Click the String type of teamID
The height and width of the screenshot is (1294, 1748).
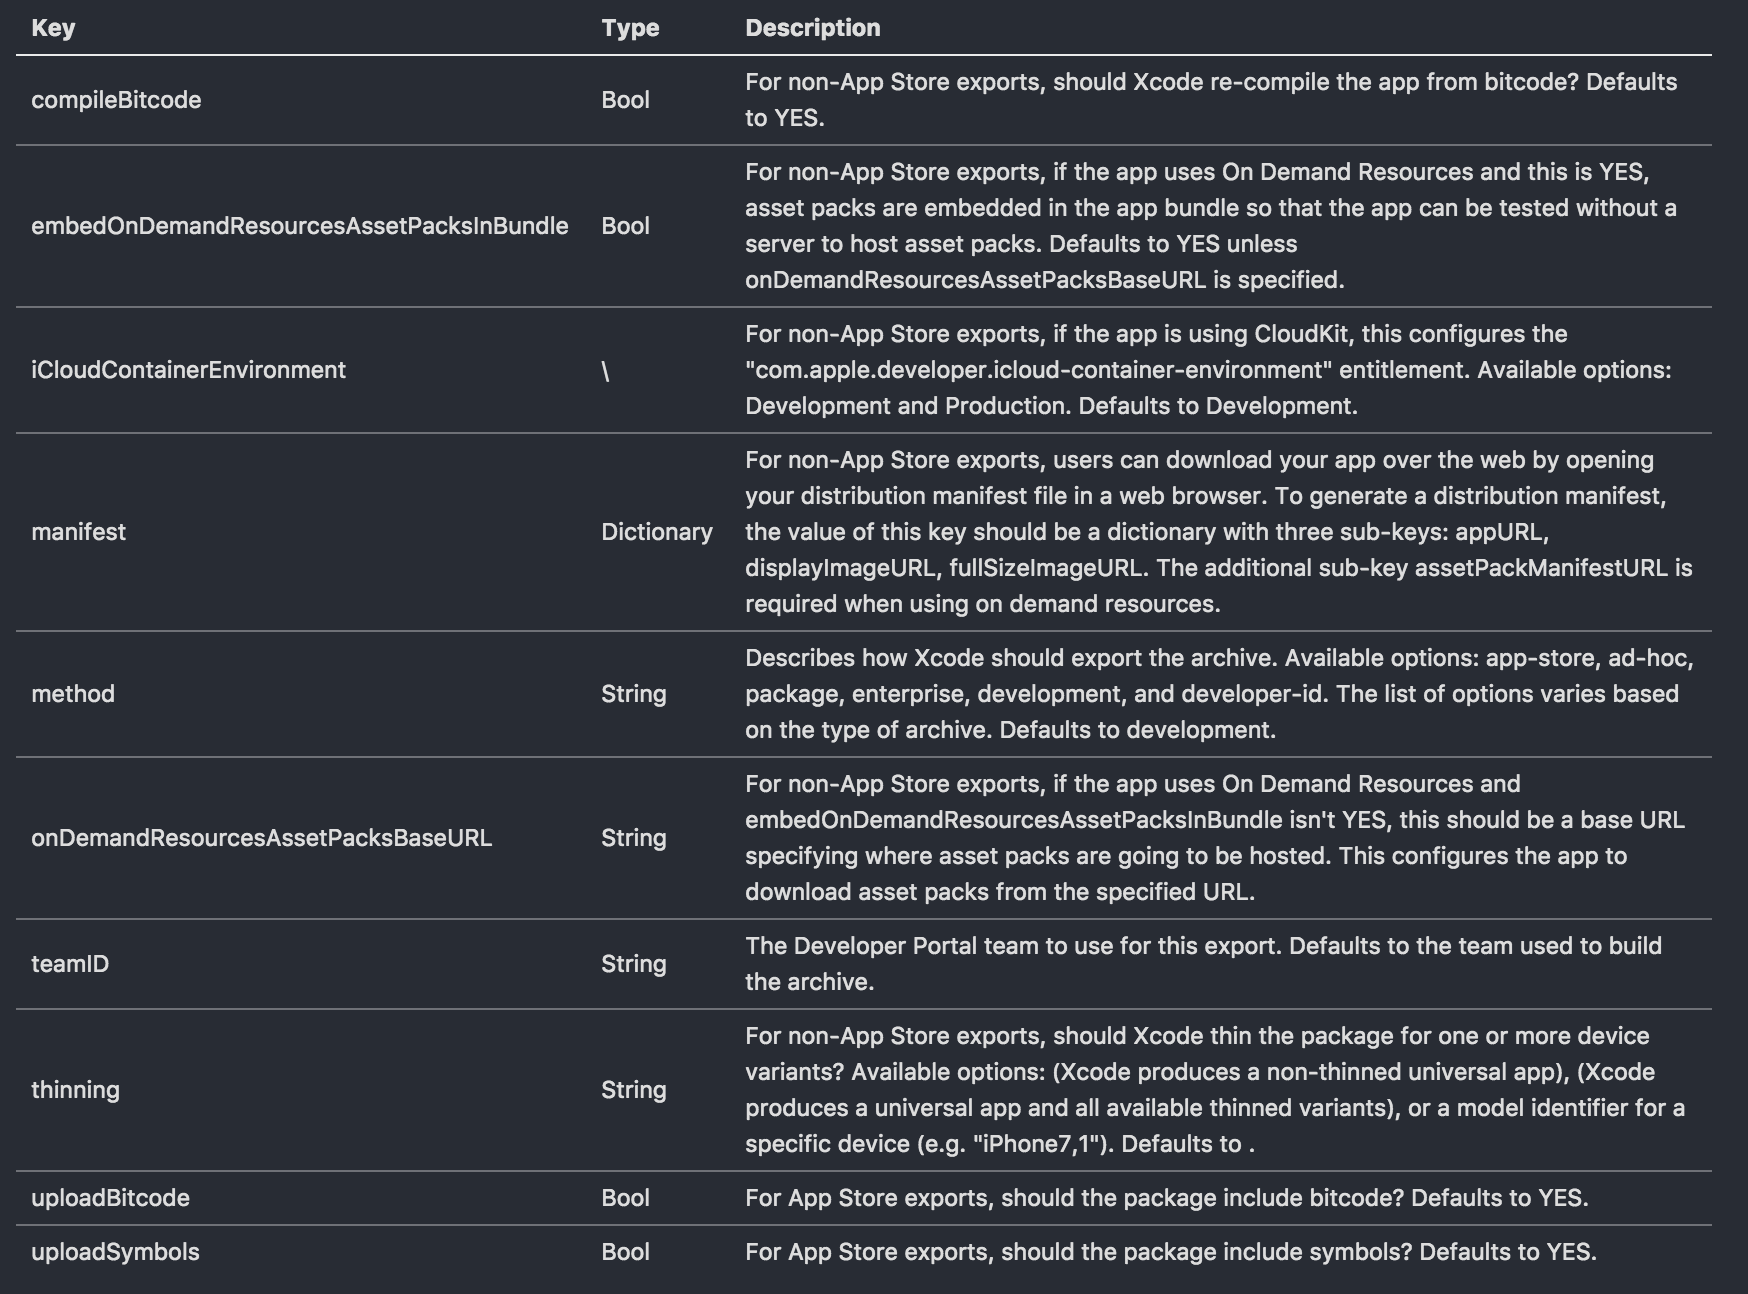coord(633,964)
